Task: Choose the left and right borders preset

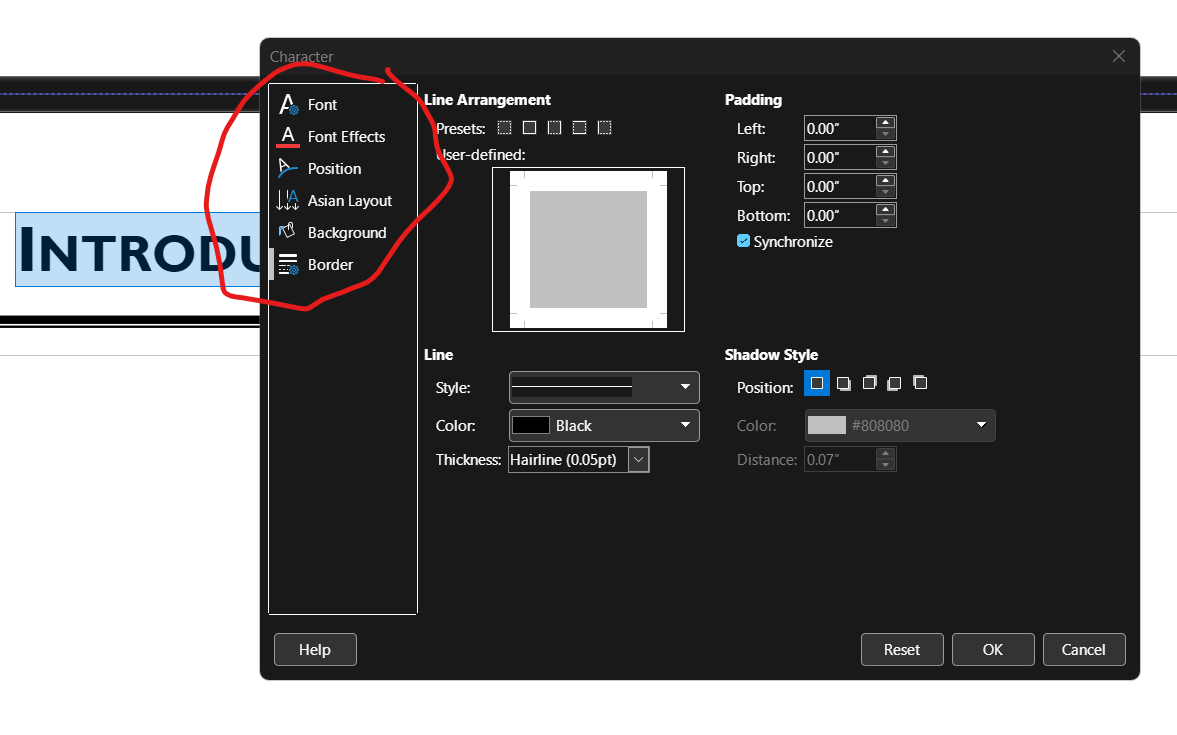Action: [554, 128]
